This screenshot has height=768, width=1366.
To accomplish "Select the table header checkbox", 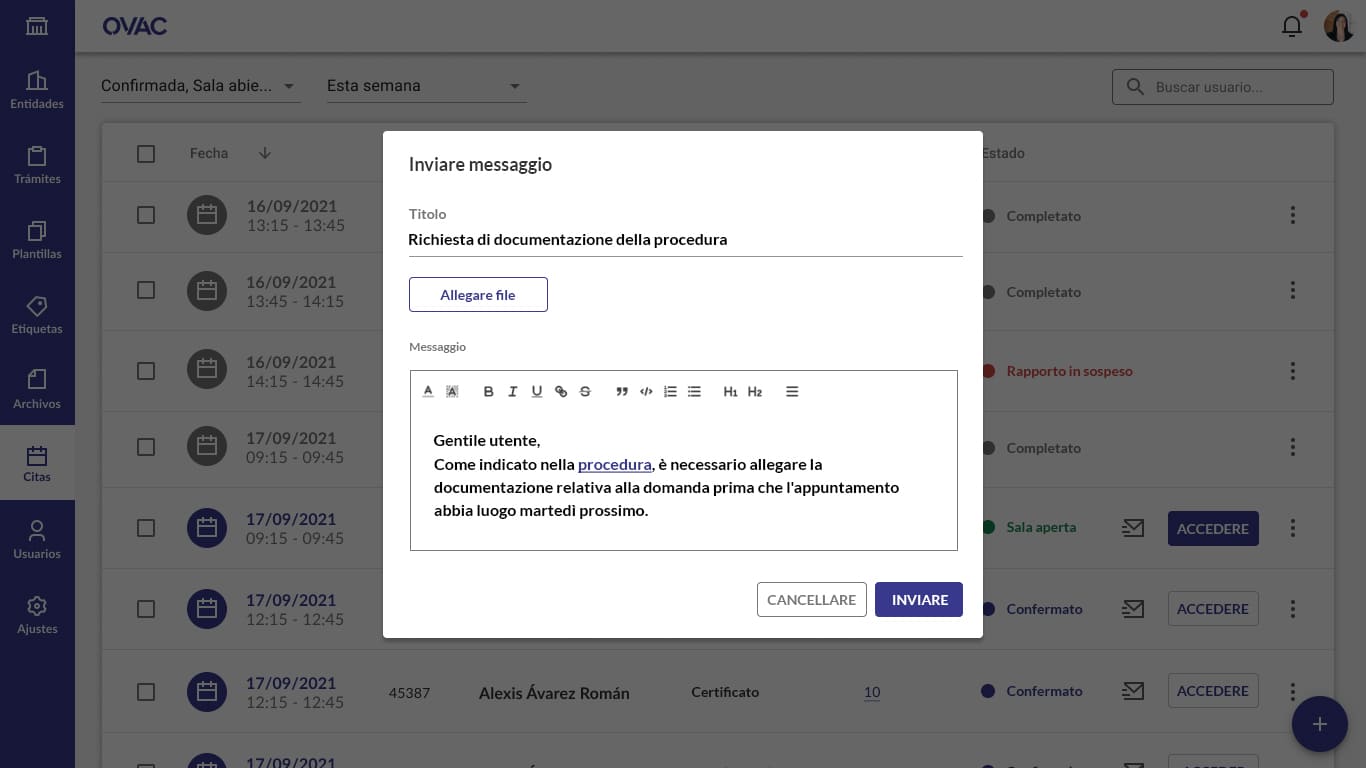I will click(146, 153).
